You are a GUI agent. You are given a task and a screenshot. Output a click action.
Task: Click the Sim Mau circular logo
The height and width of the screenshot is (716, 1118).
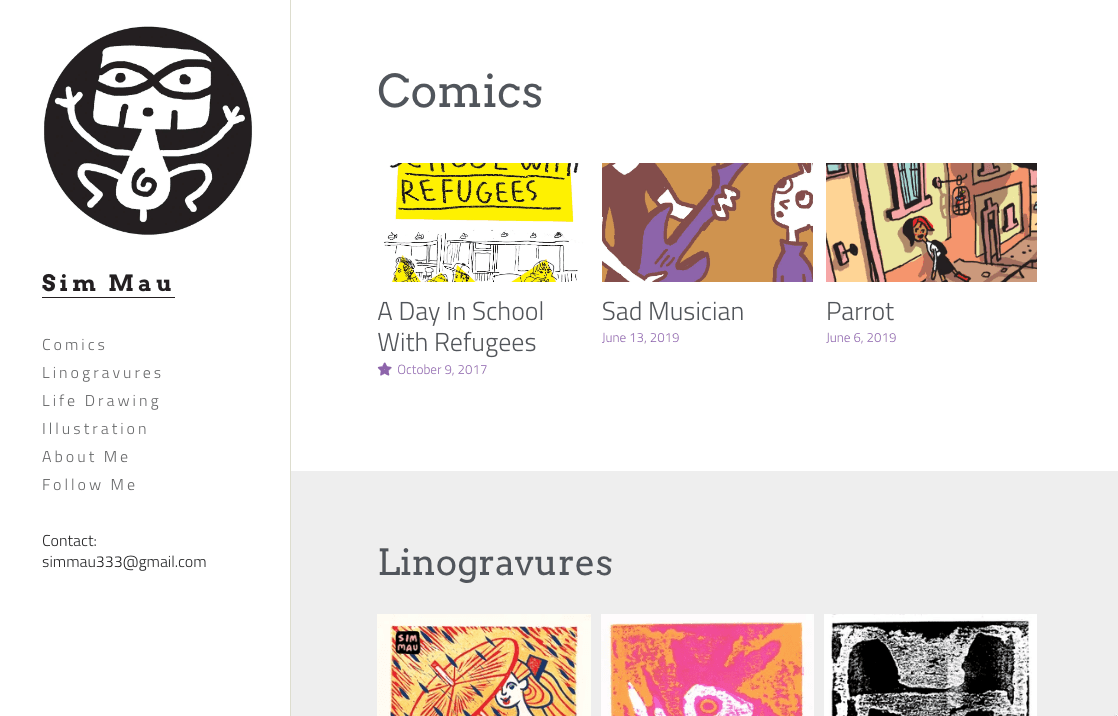click(x=148, y=131)
